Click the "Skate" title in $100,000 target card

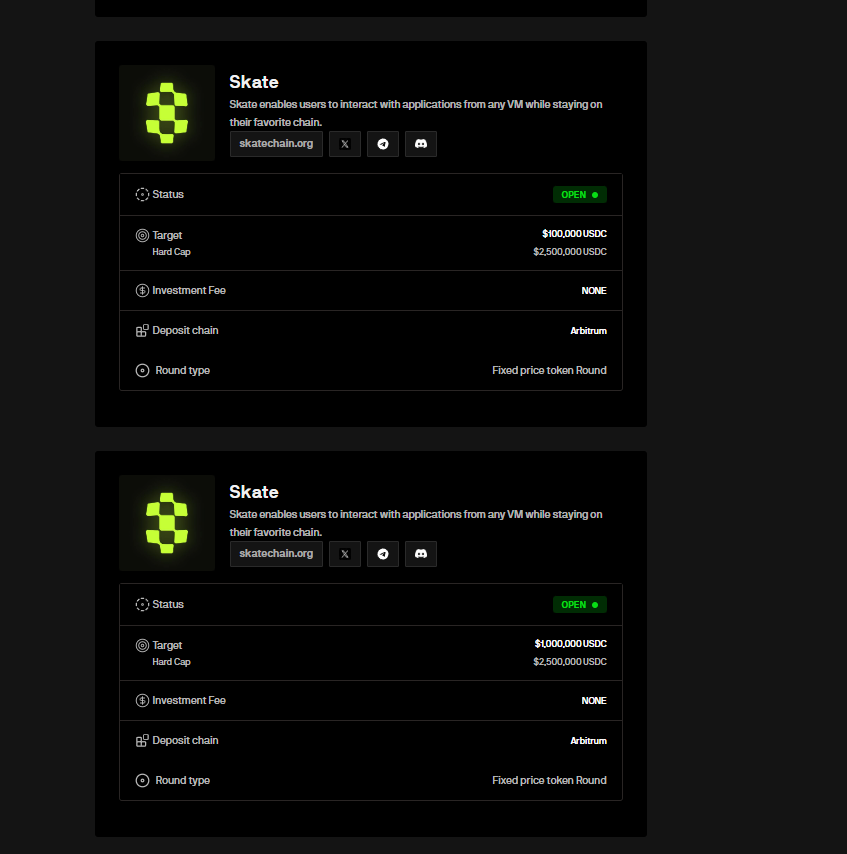click(254, 82)
